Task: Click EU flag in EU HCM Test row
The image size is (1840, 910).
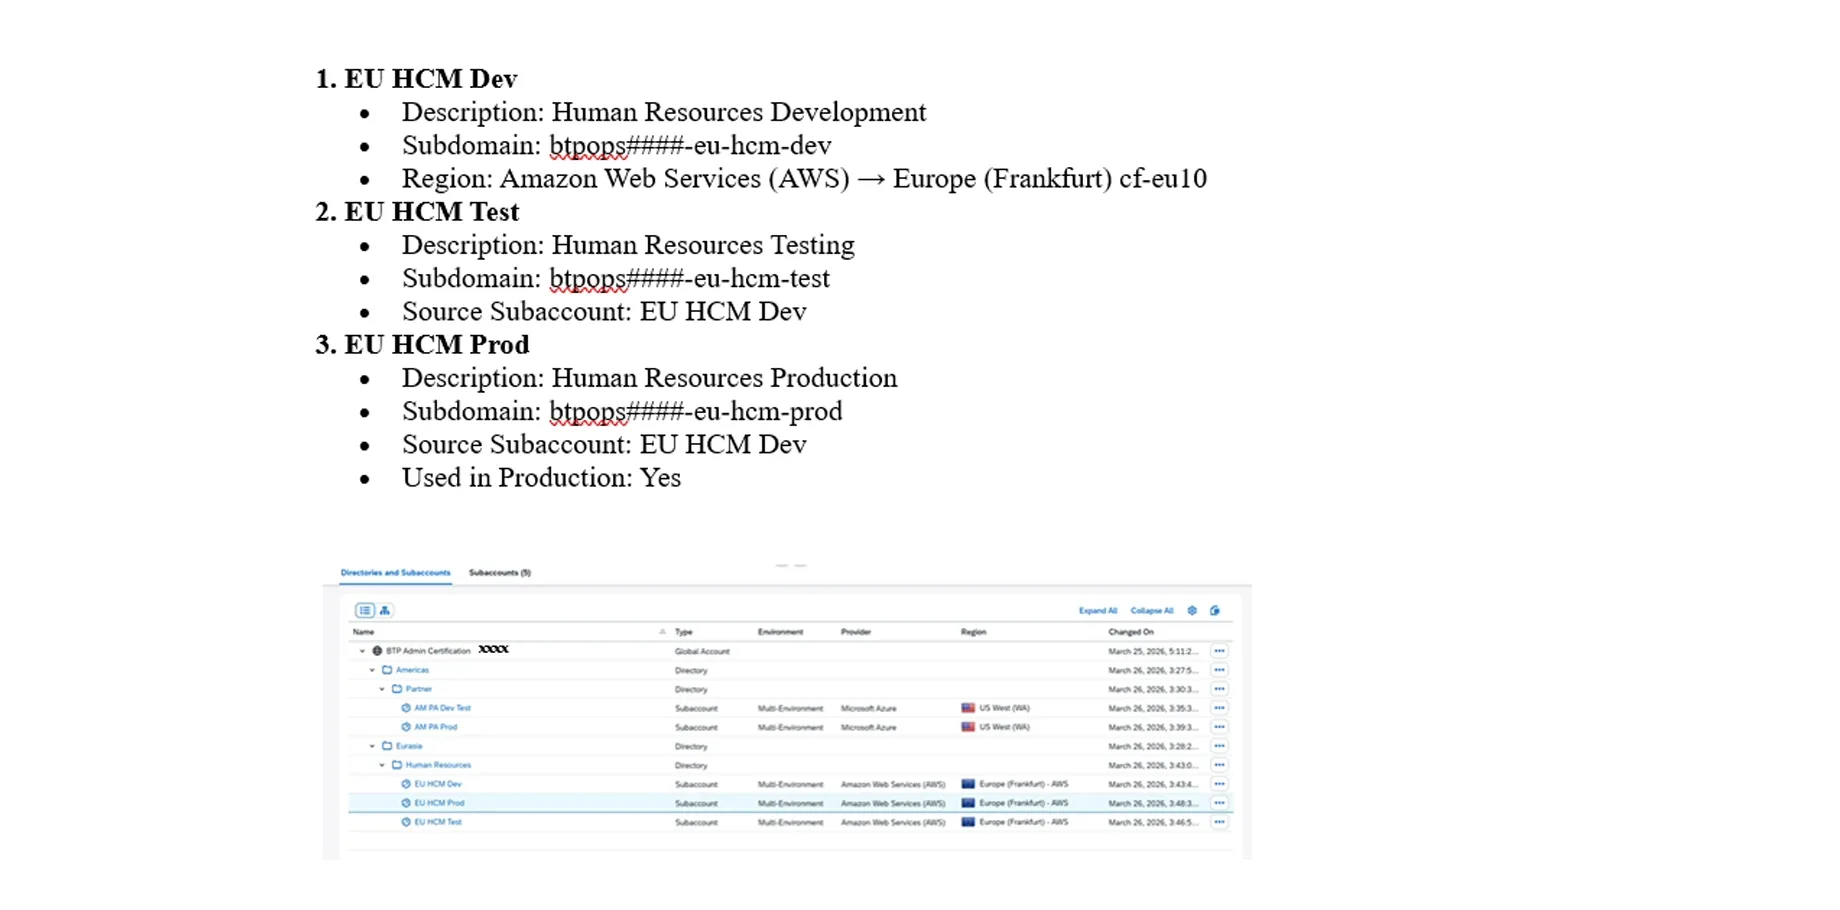Action: [x=968, y=822]
